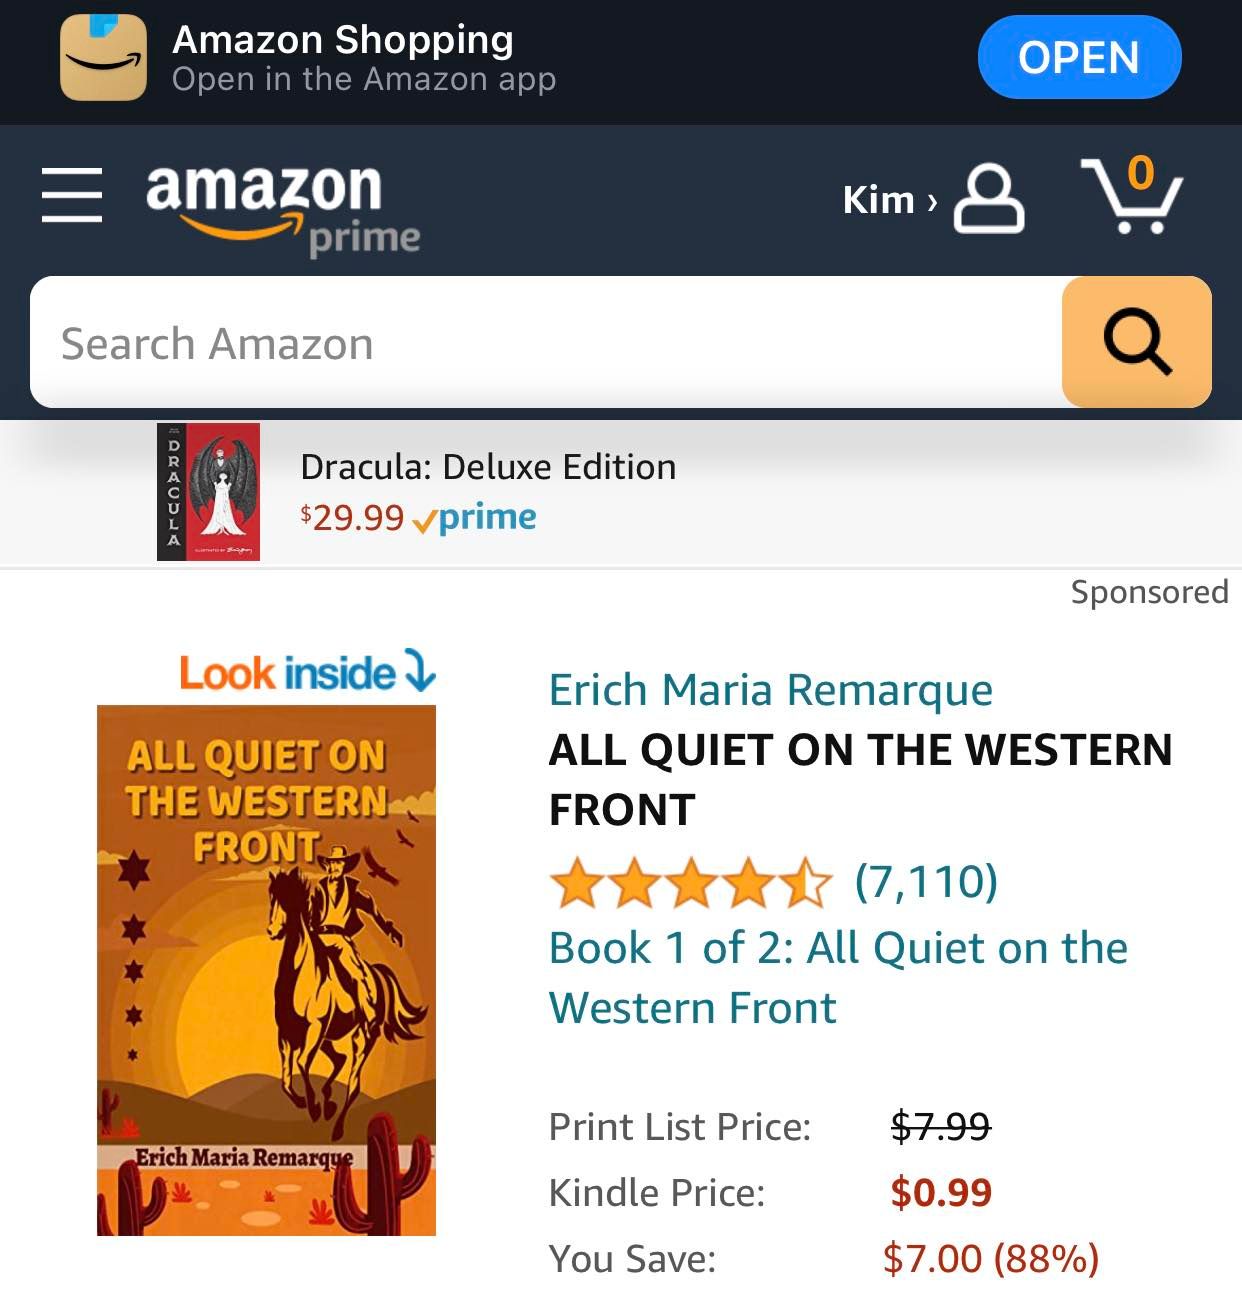Click the Look inside arrow label

pyautogui.click(x=307, y=672)
